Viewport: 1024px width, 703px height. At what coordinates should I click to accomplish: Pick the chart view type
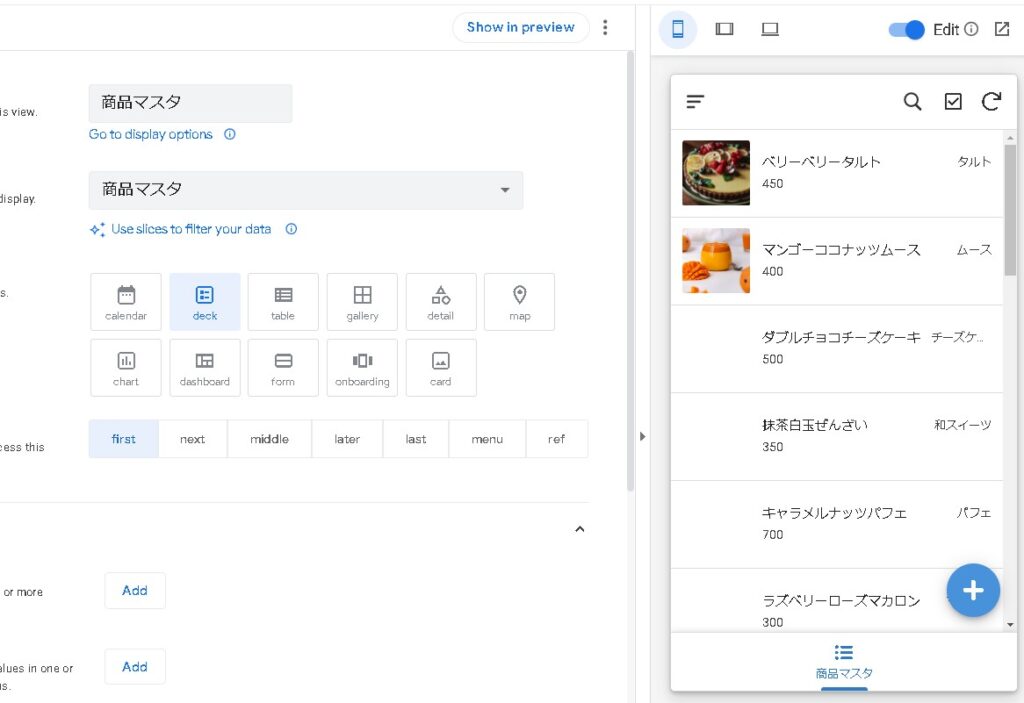pos(125,367)
